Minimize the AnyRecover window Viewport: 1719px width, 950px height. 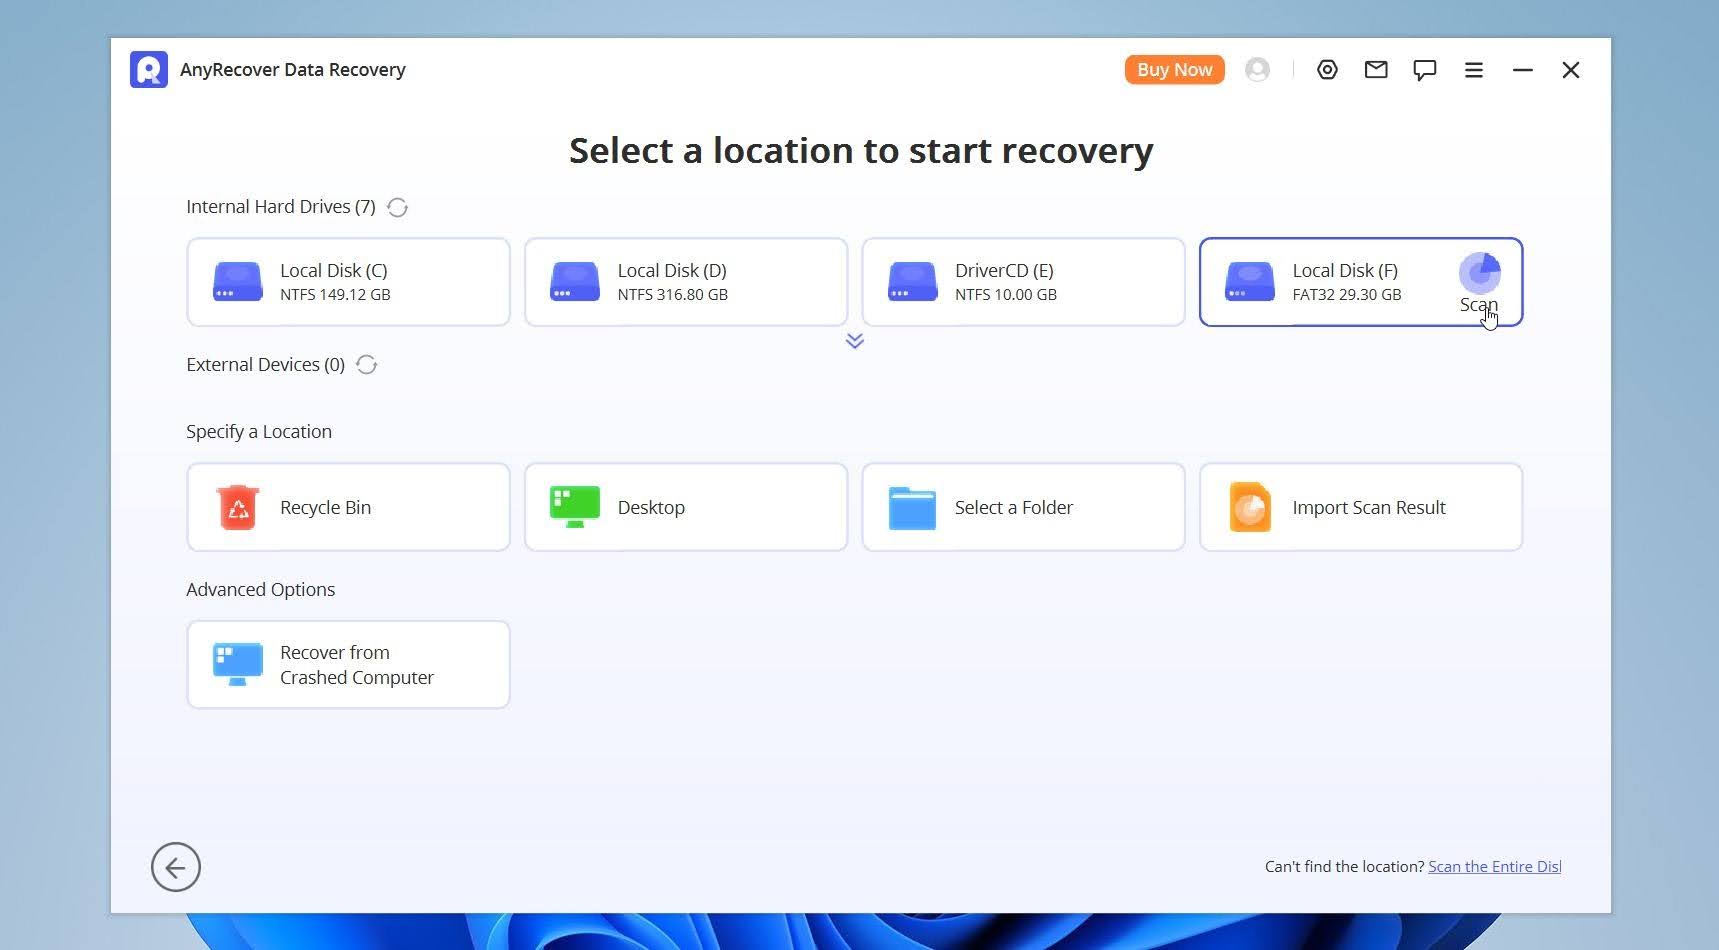point(1522,70)
